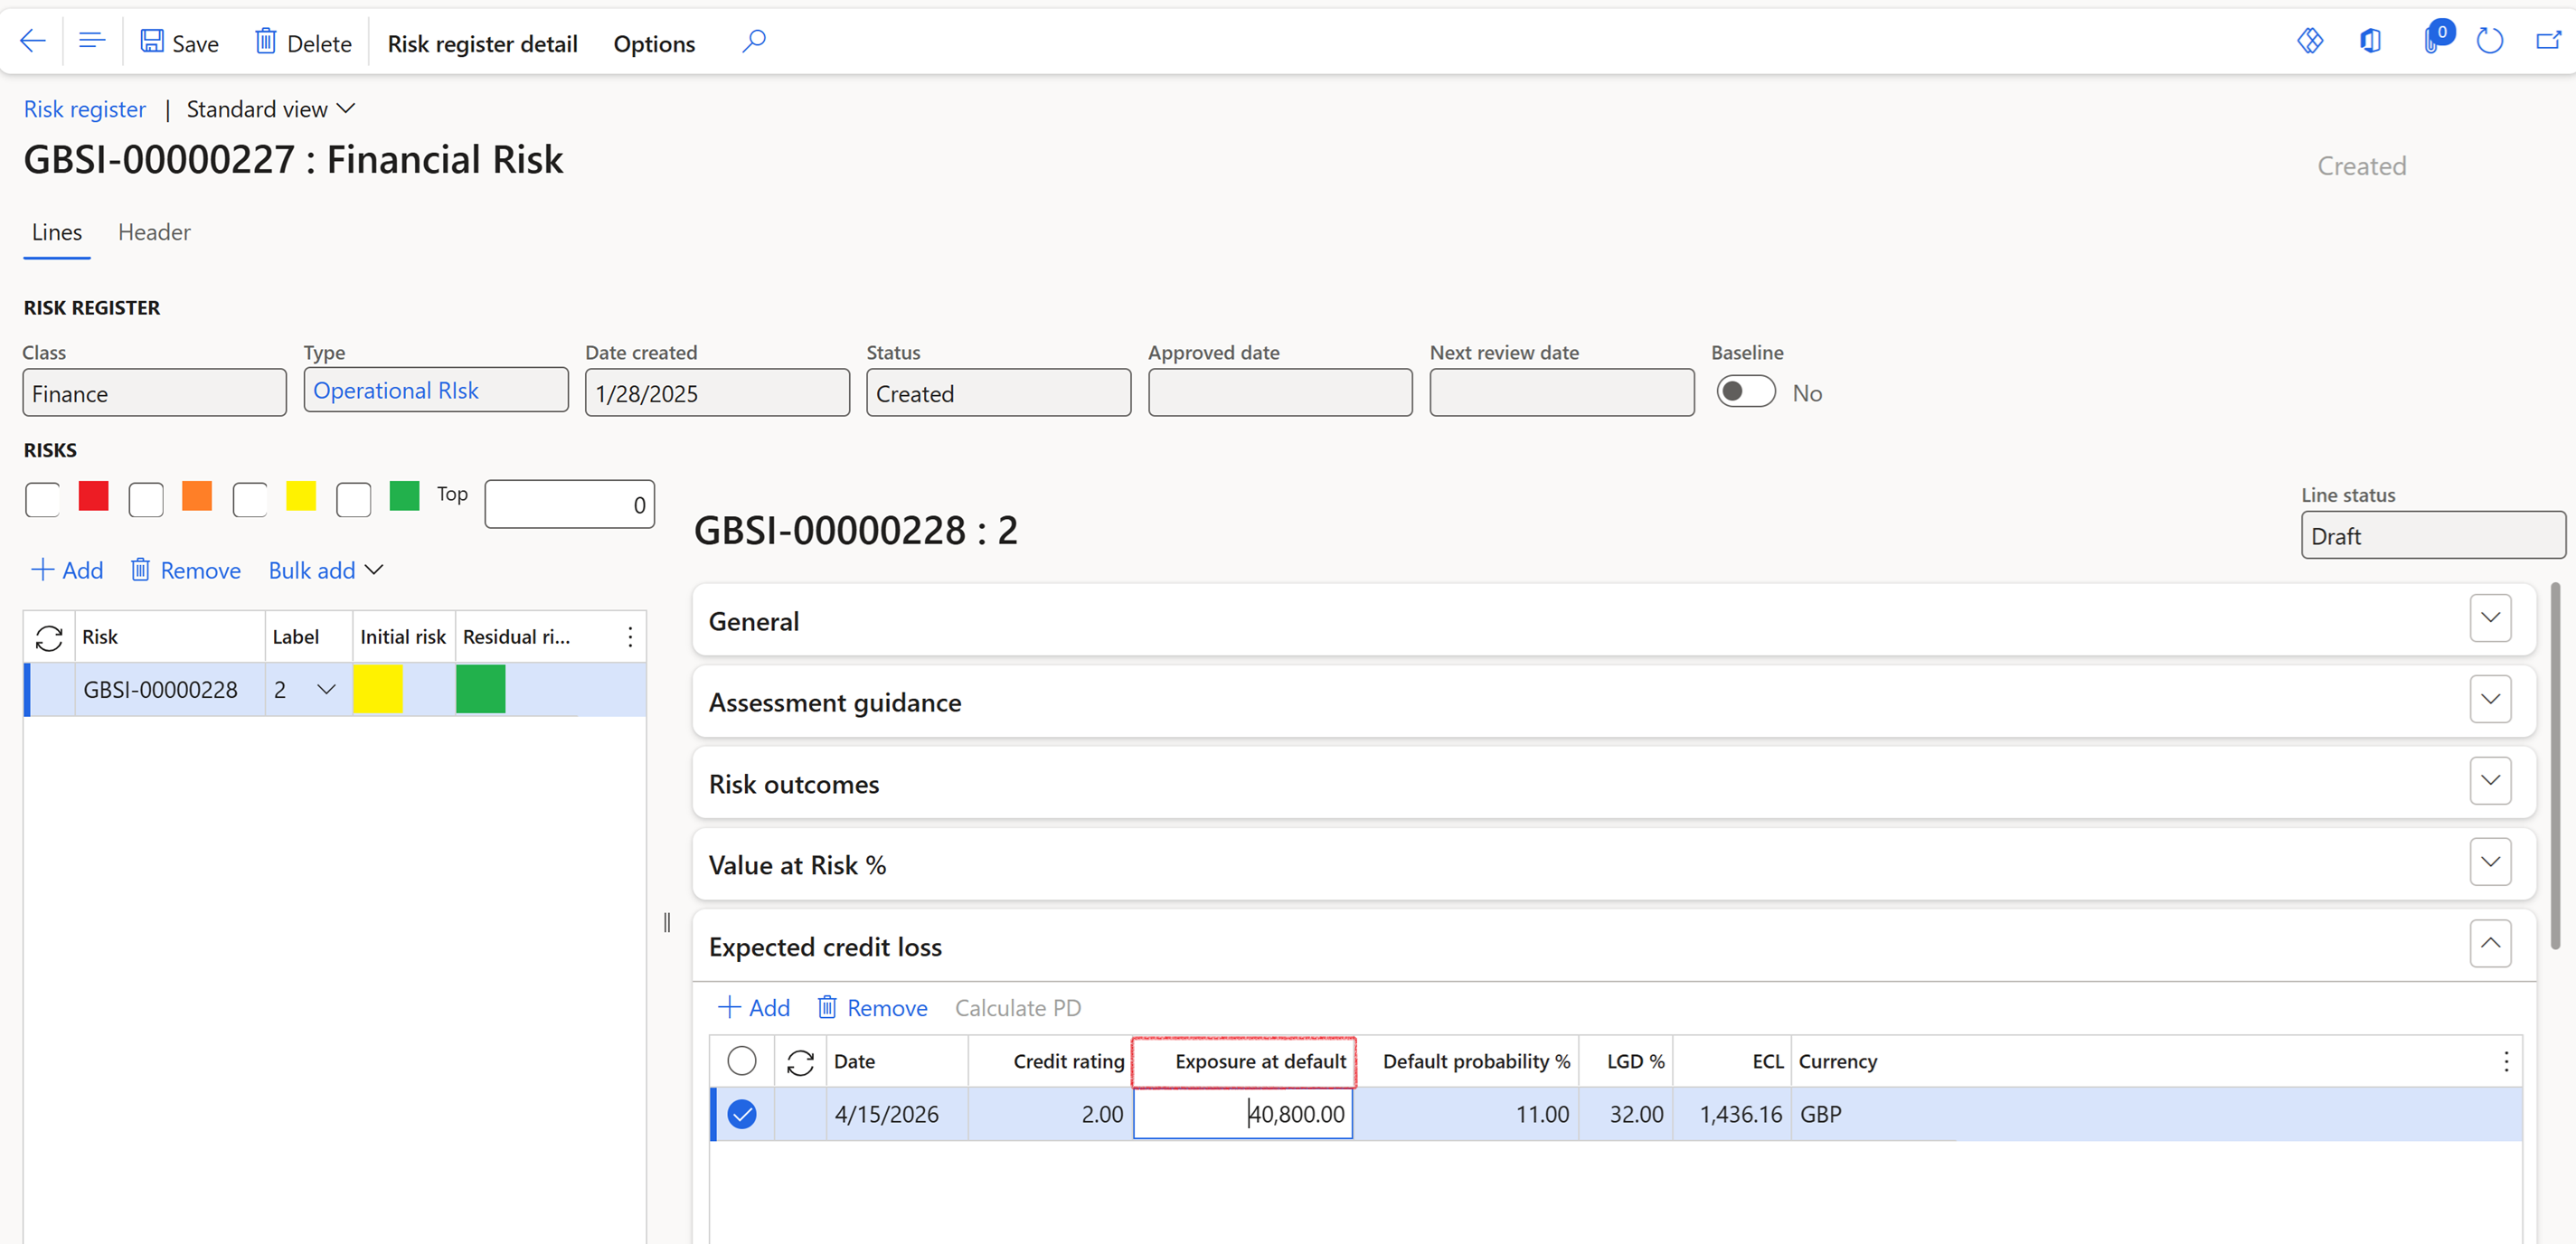
Task: Switch to the Header tab
Action: [x=154, y=232]
